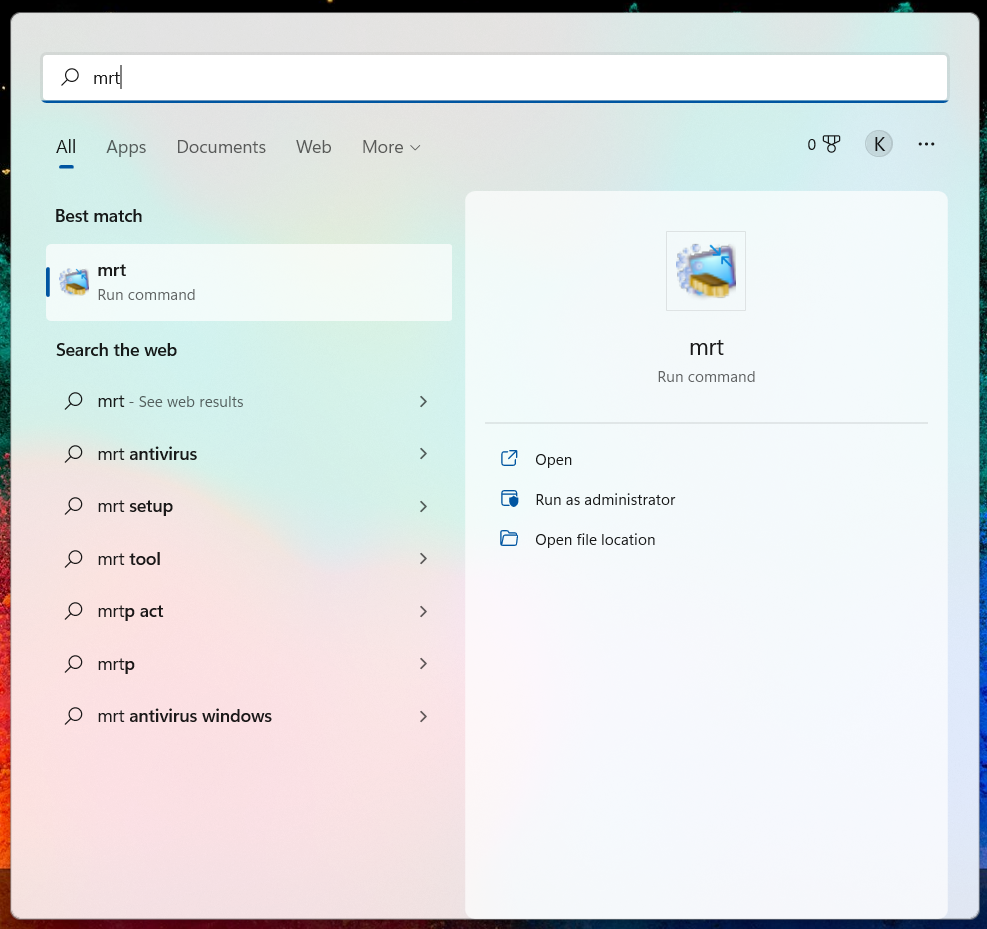The width and height of the screenshot is (987, 929).
Task: Click the 'Run command' subtitle in preview pane
Action: [706, 376]
